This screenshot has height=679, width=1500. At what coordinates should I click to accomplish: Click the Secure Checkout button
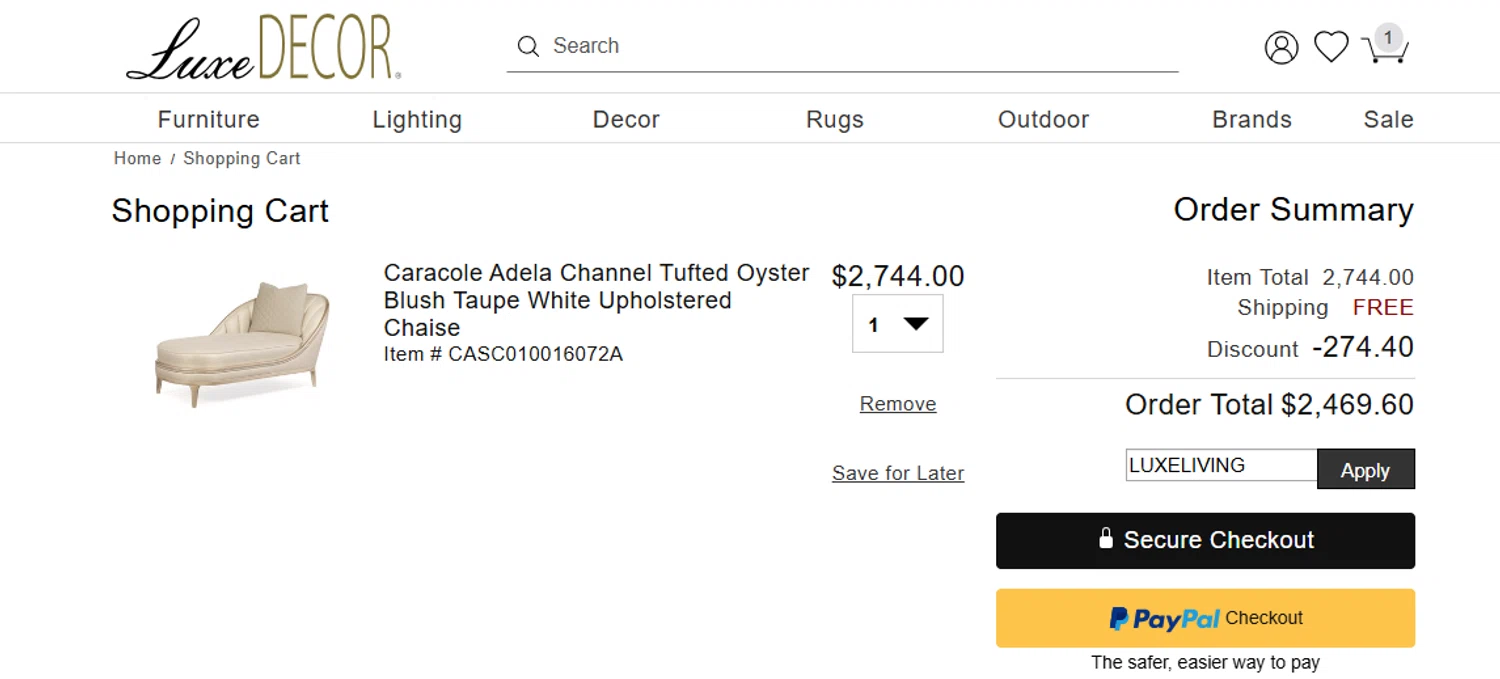point(1205,541)
